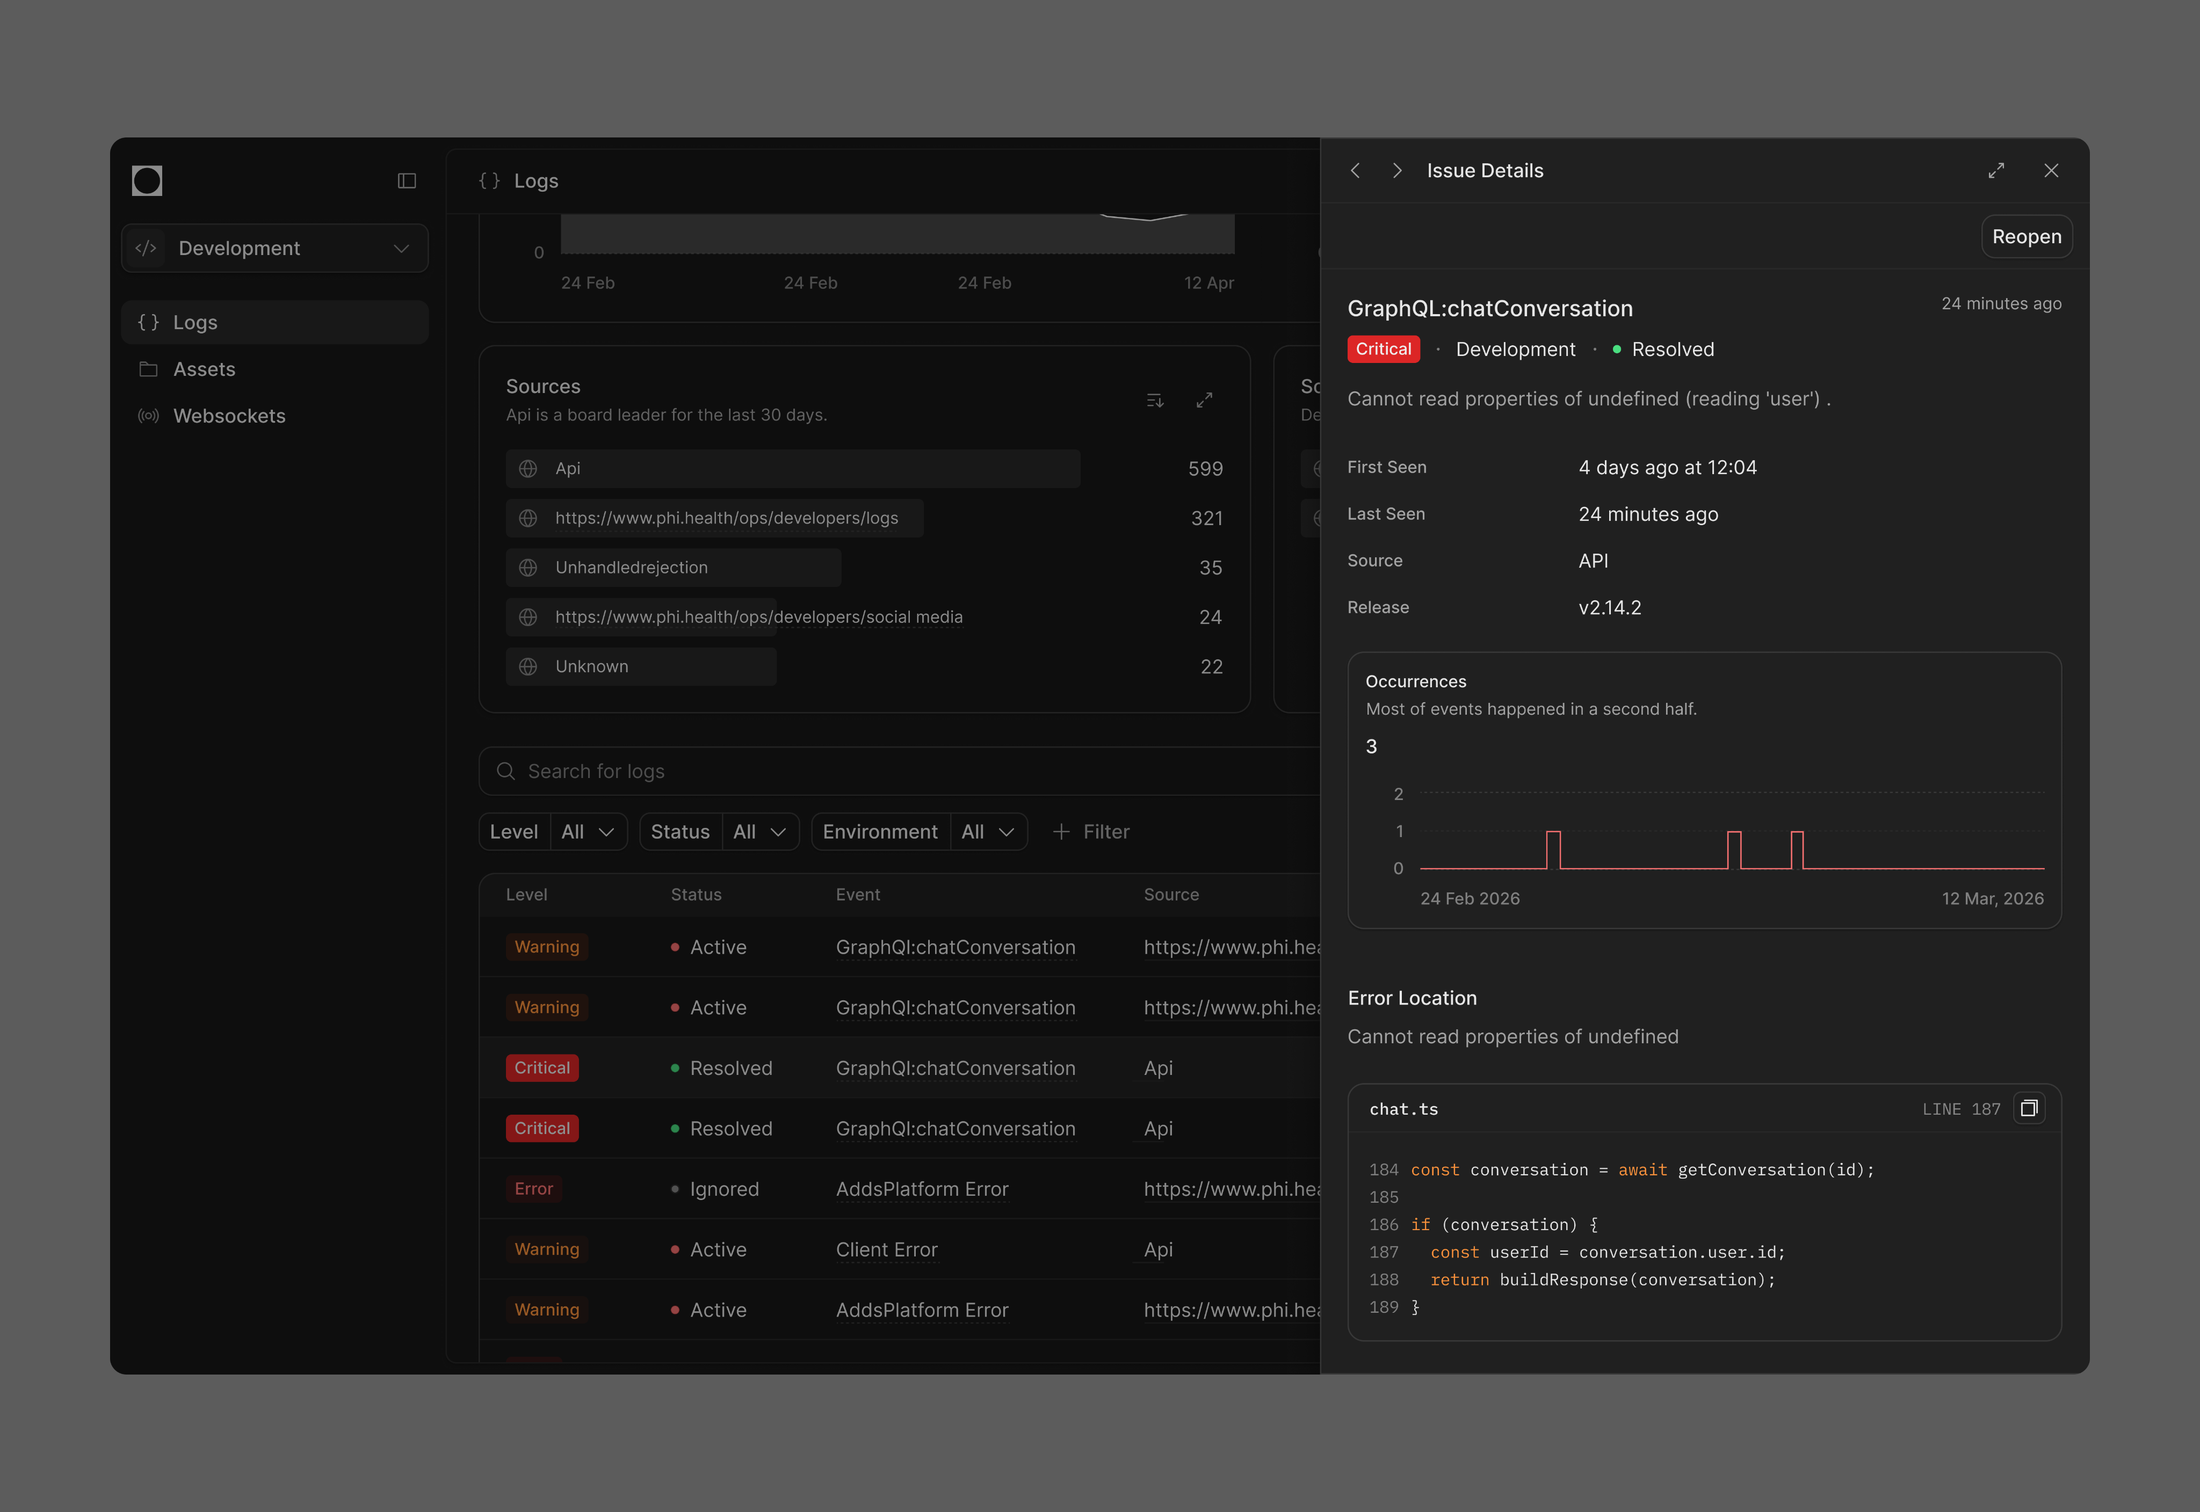Select the Unknown source row
Viewport: 2200px width, 1512px height.
point(865,667)
